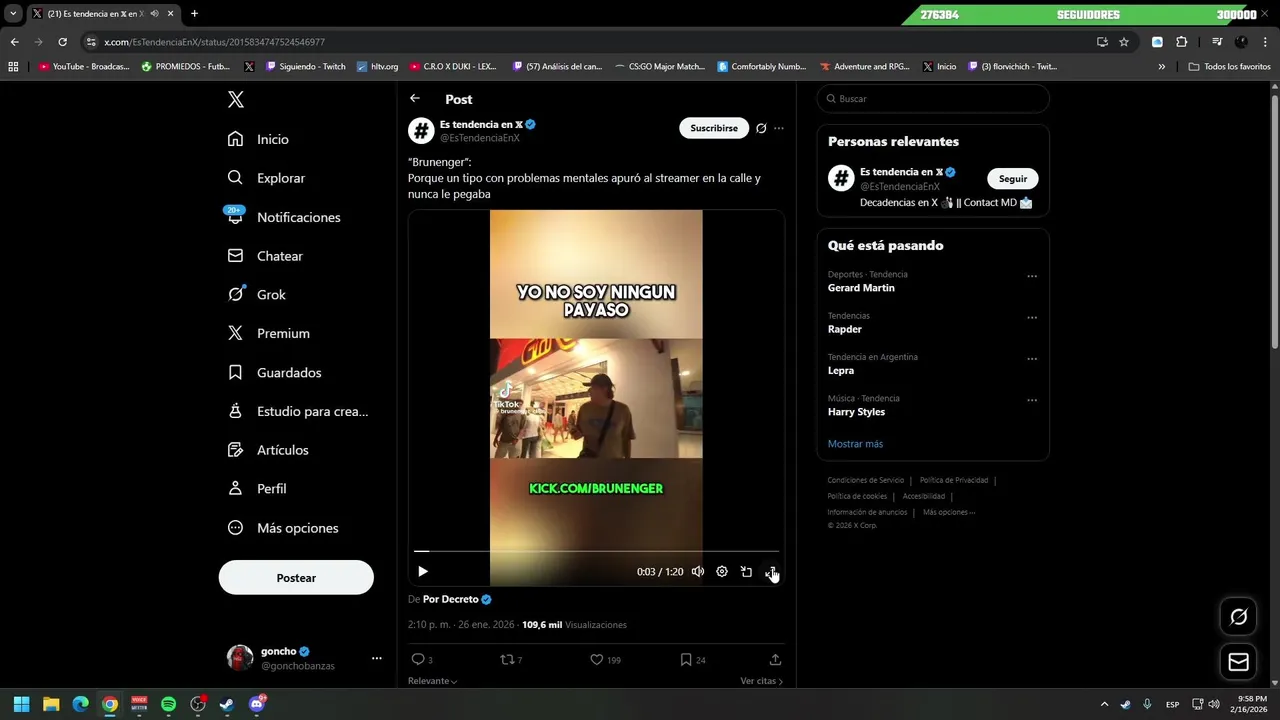Open video settings gear
The height and width of the screenshot is (720, 1280).
tap(722, 572)
